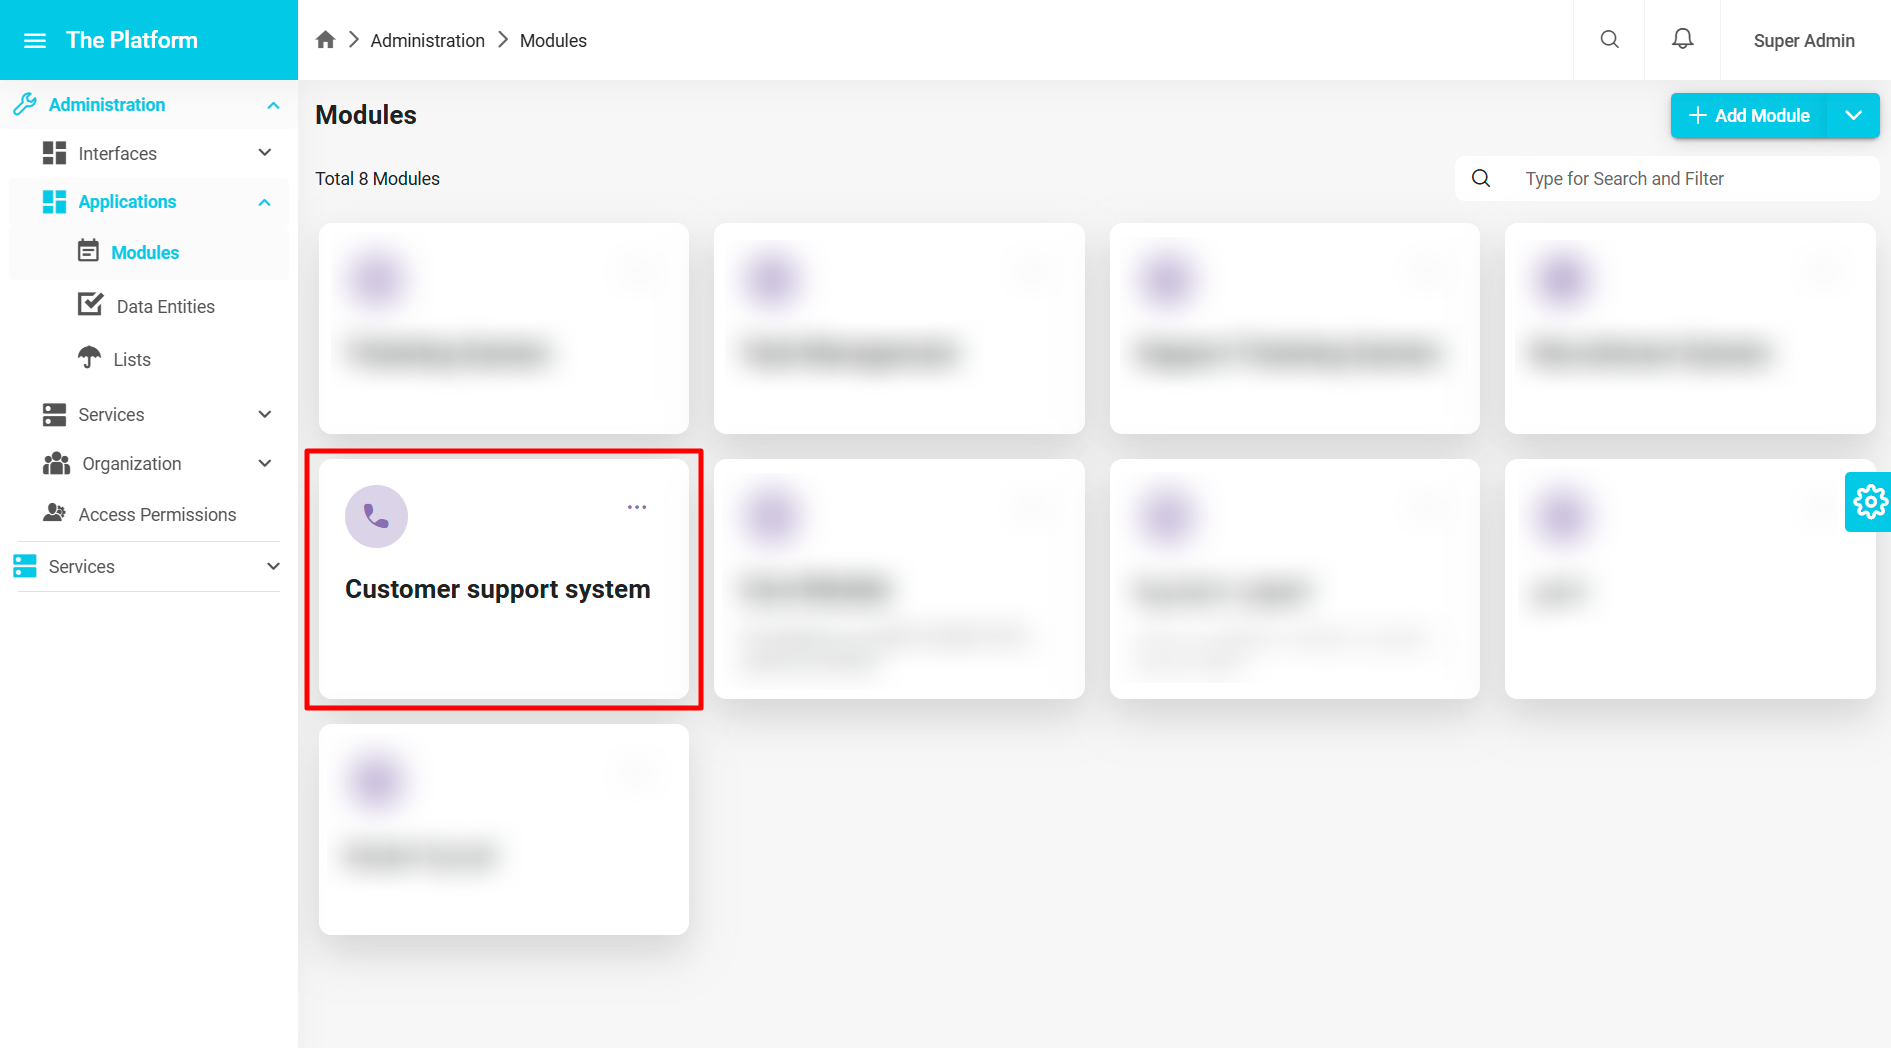Click the home breadcrumb icon
The height and width of the screenshot is (1048, 1891).
(325, 40)
